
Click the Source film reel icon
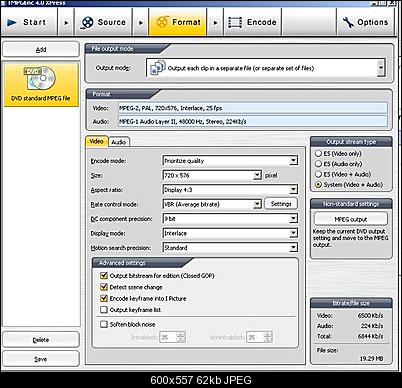(x=87, y=22)
